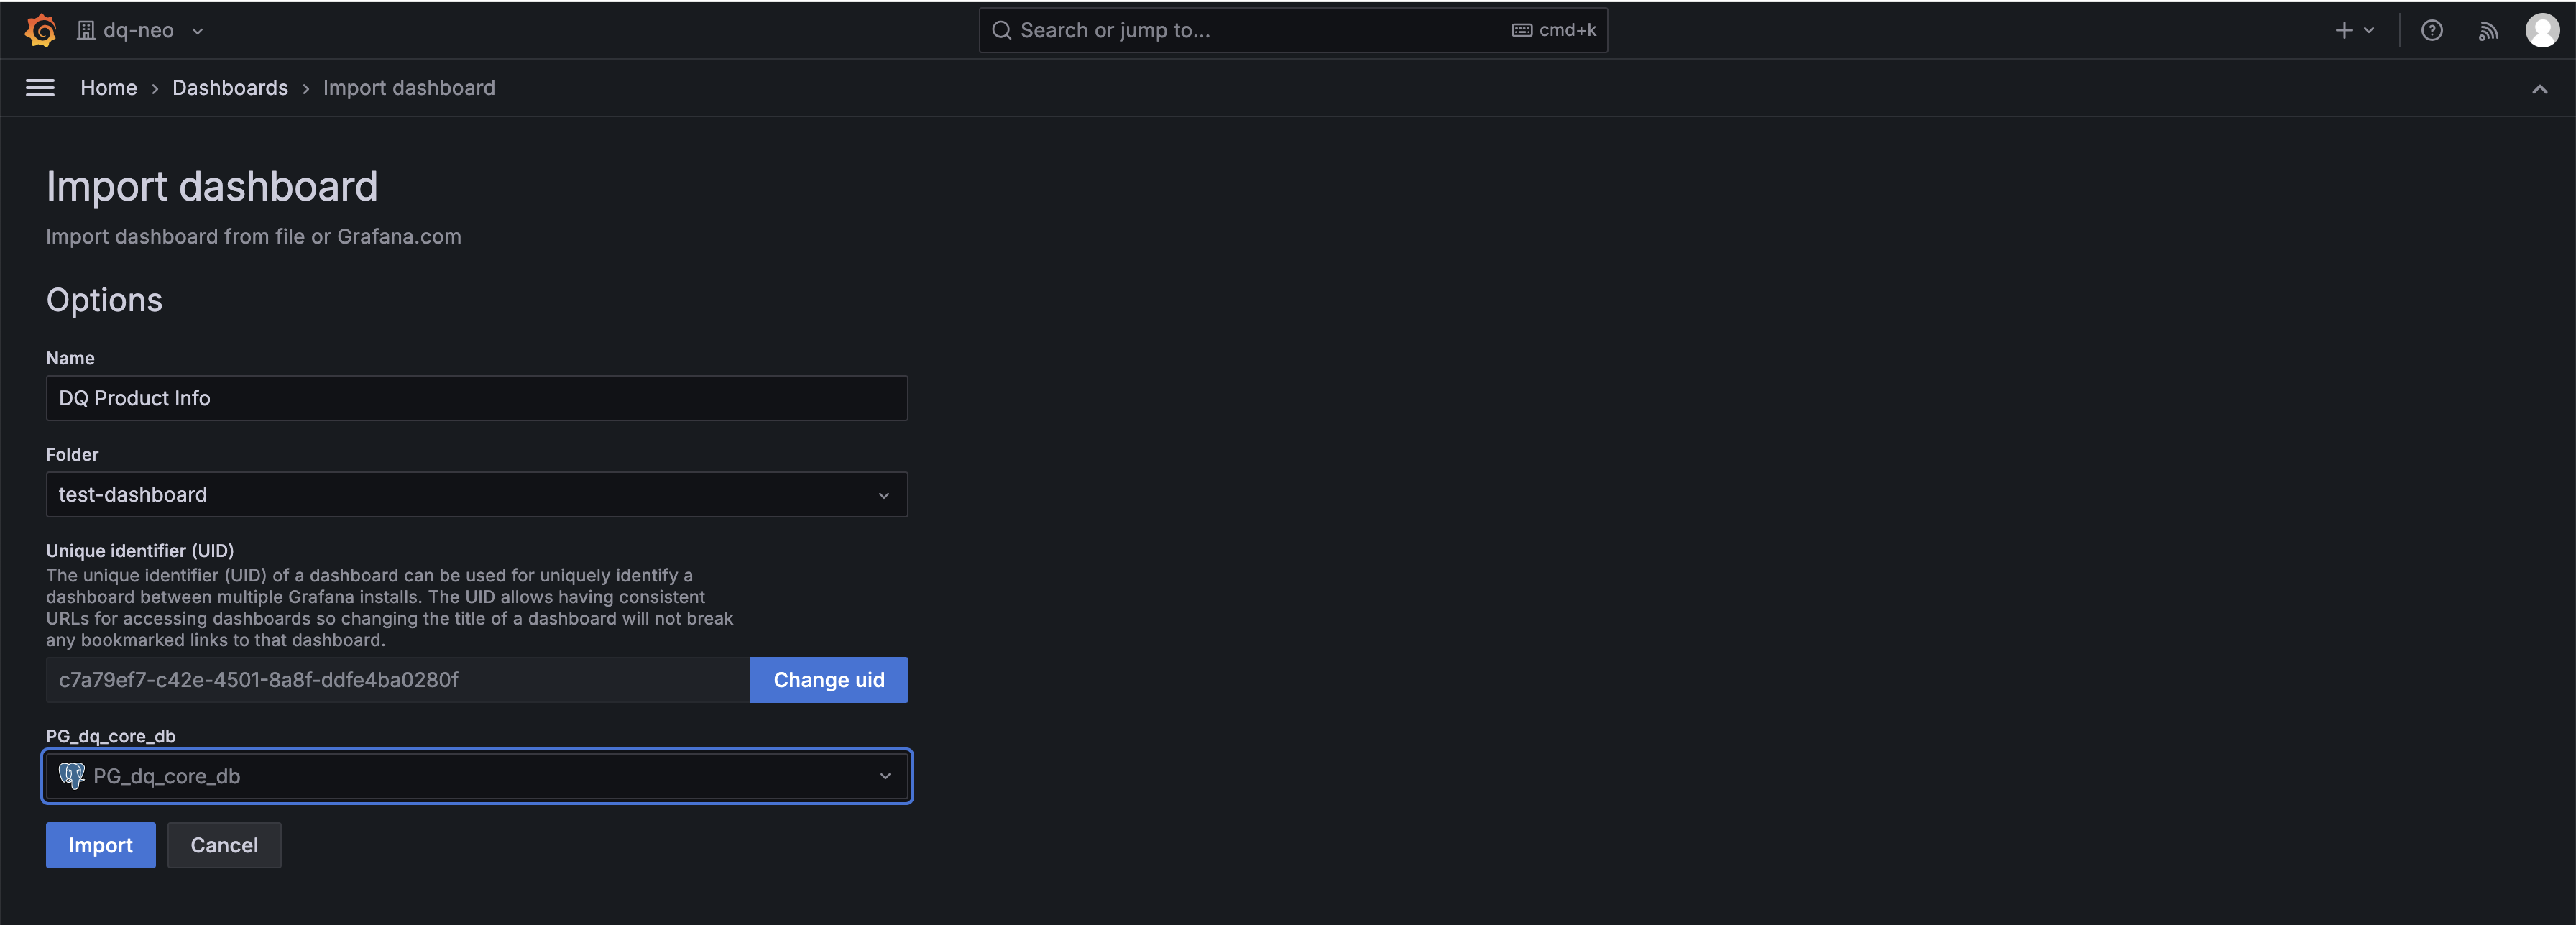Click the search magnifier icon
The height and width of the screenshot is (925, 2576).
[x=1001, y=30]
